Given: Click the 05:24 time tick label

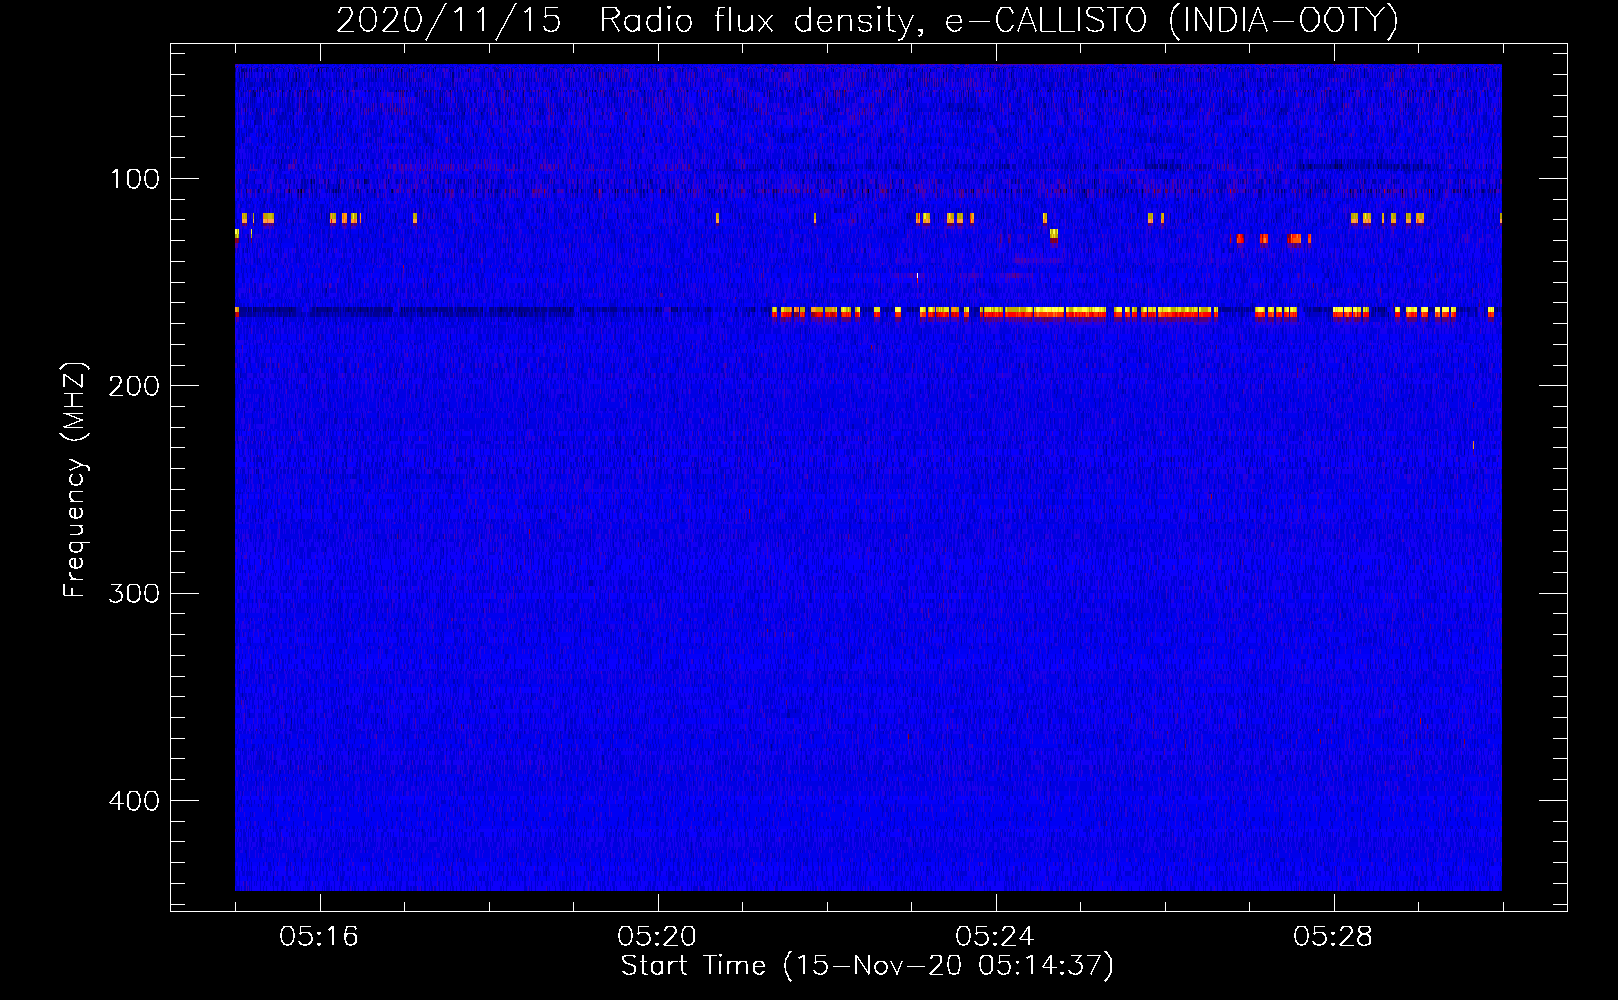Looking at the screenshot, I should coord(995,936).
